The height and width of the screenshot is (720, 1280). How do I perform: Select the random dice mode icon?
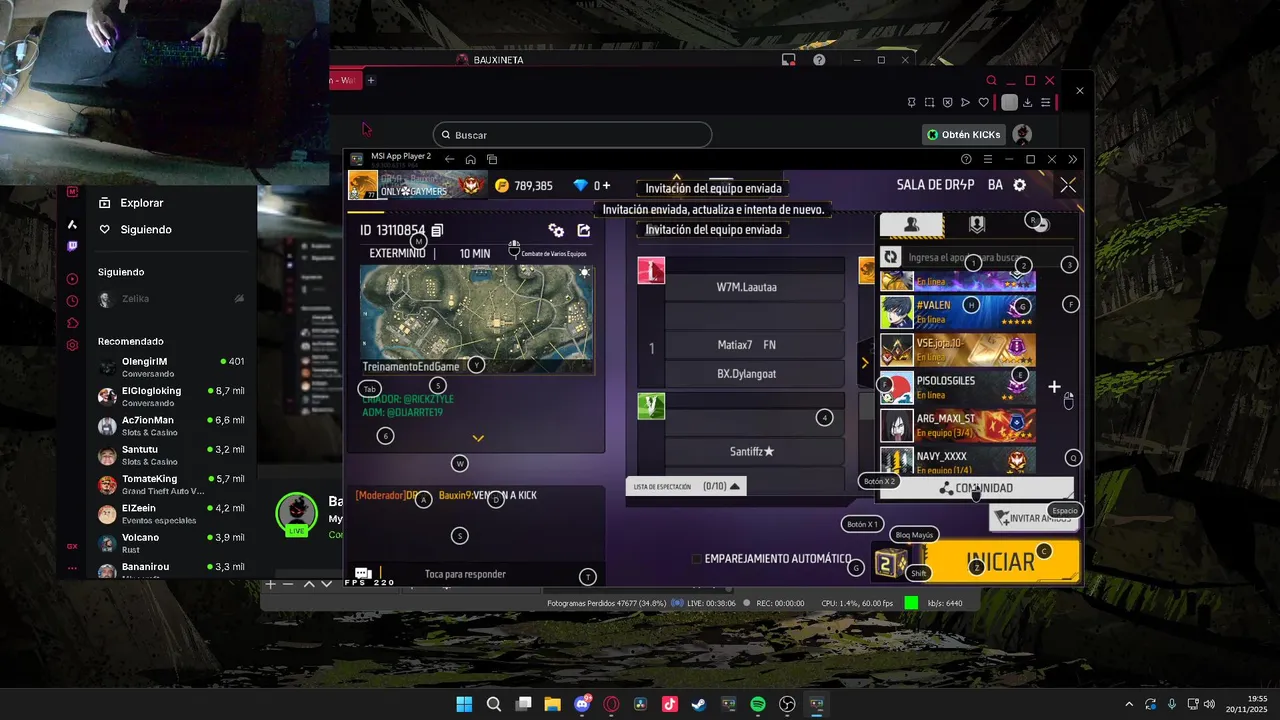[x=889, y=563]
